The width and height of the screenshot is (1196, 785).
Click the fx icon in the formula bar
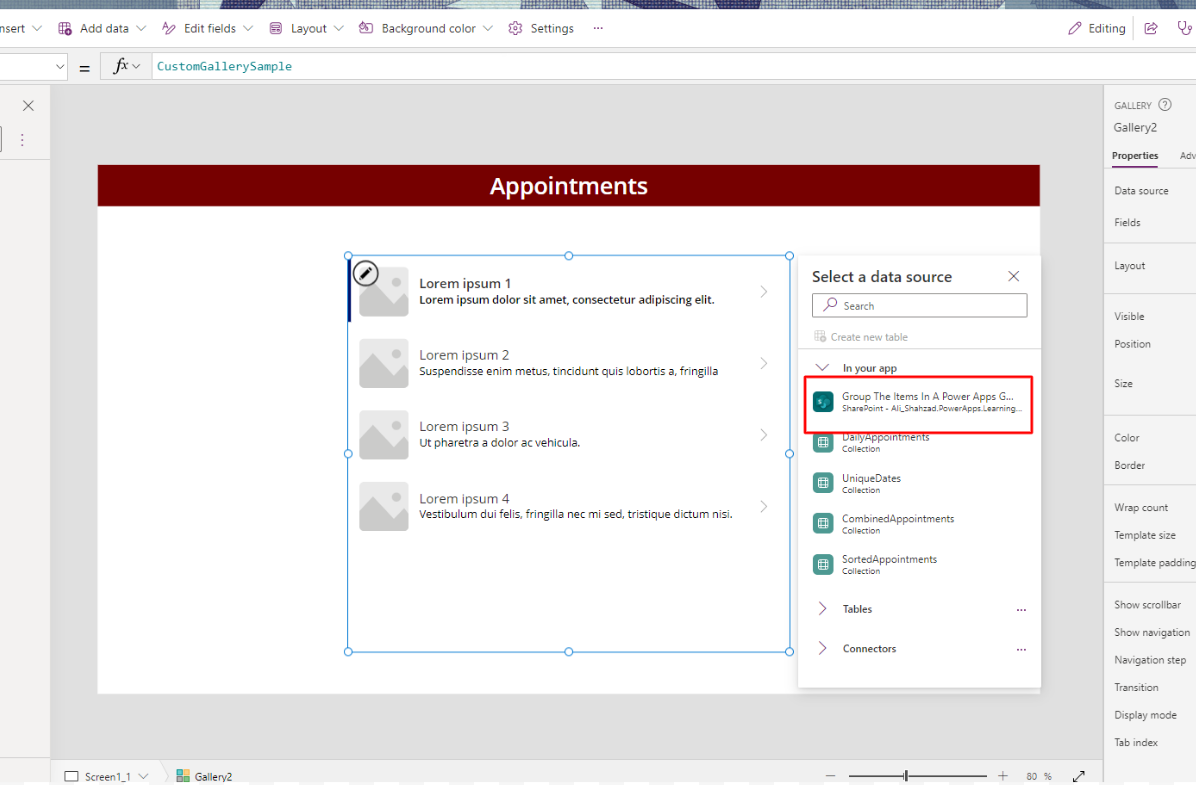click(119, 65)
